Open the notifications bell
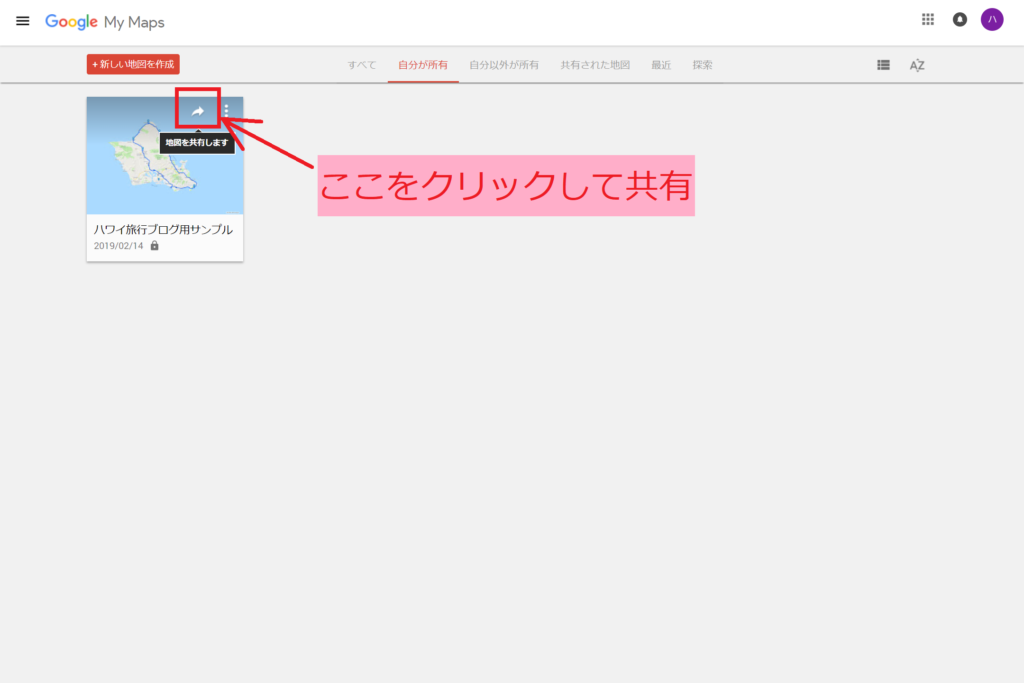Viewport: 1024px width, 683px height. [x=959, y=20]
